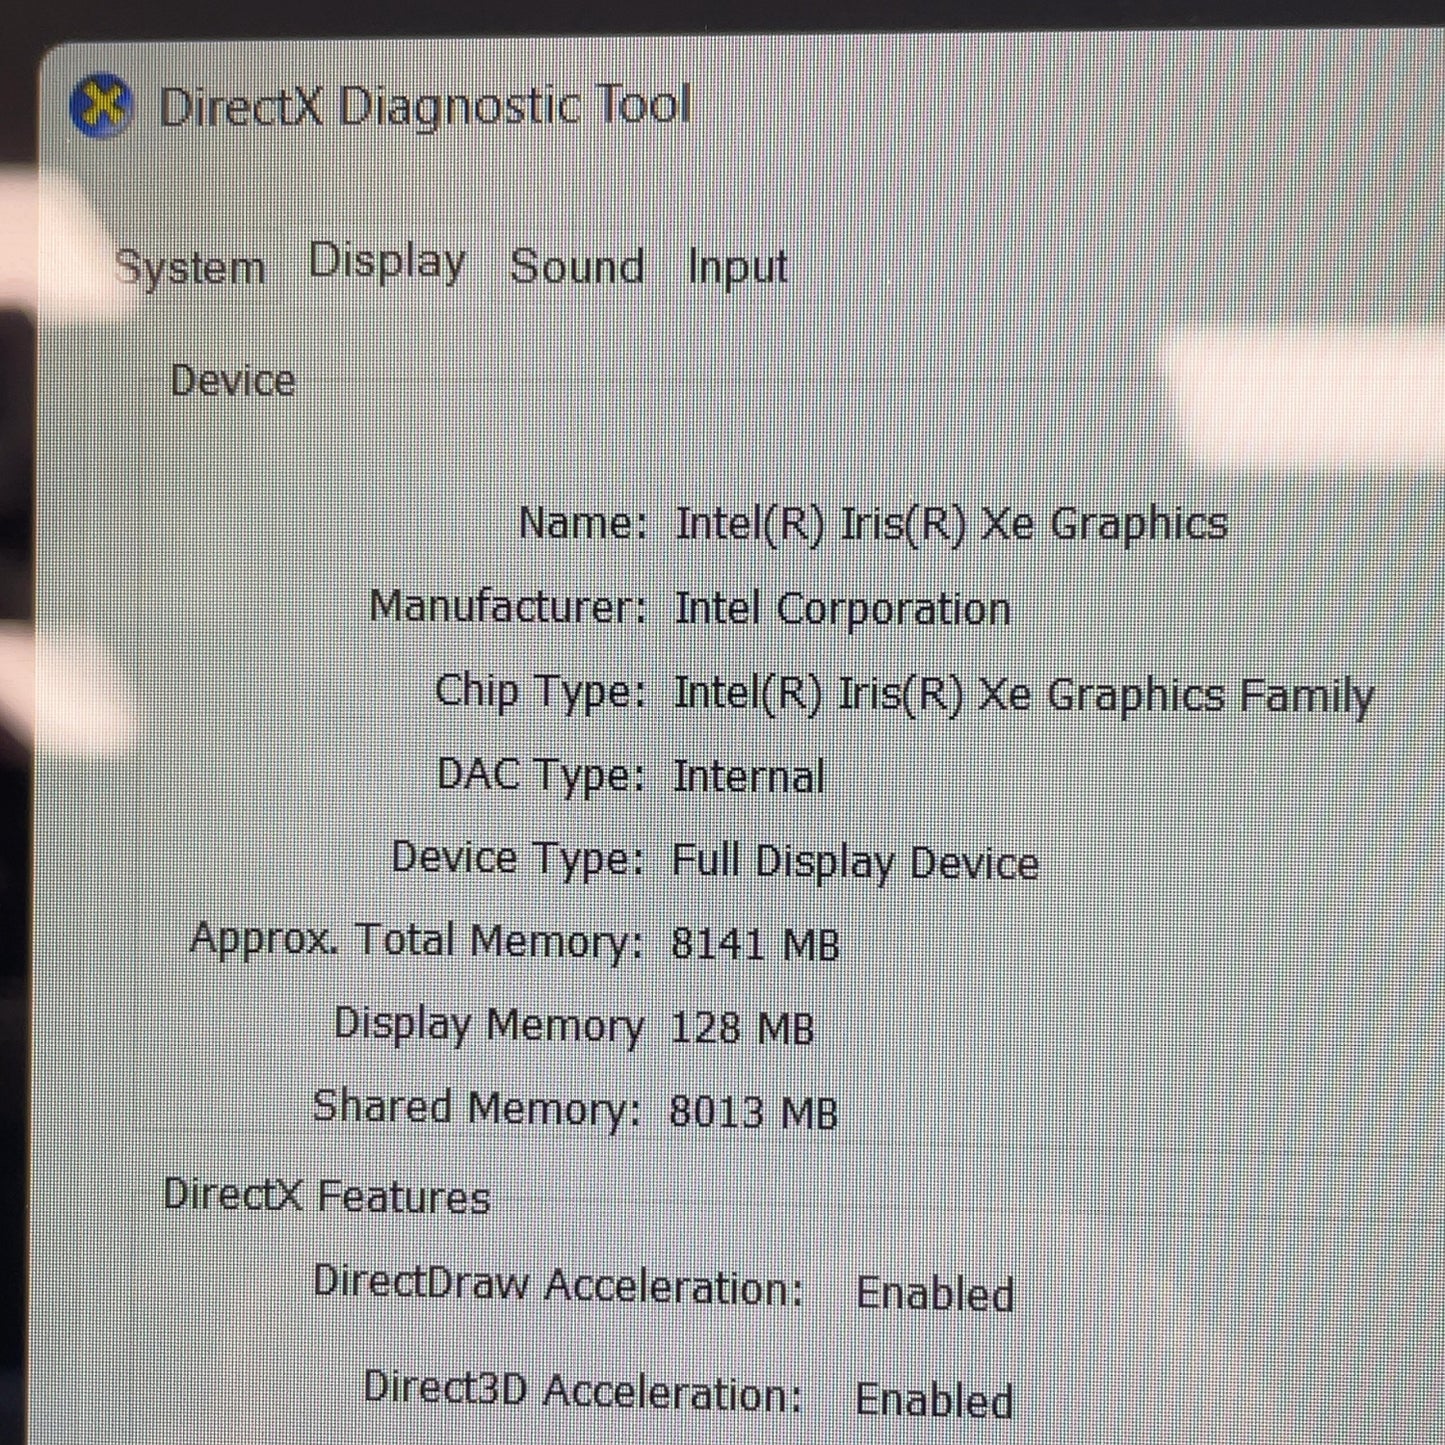
Task: Select the Device group heading
Action: (x=233, y=381)
